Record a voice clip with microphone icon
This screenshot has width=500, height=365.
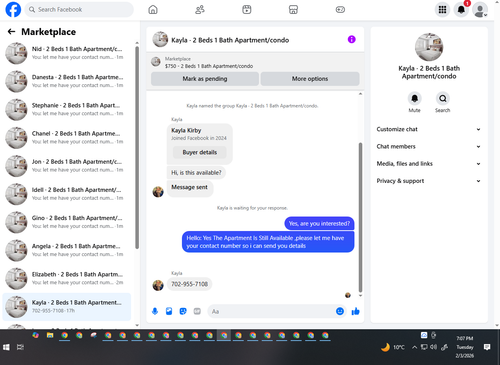click(x=155, y=311)
